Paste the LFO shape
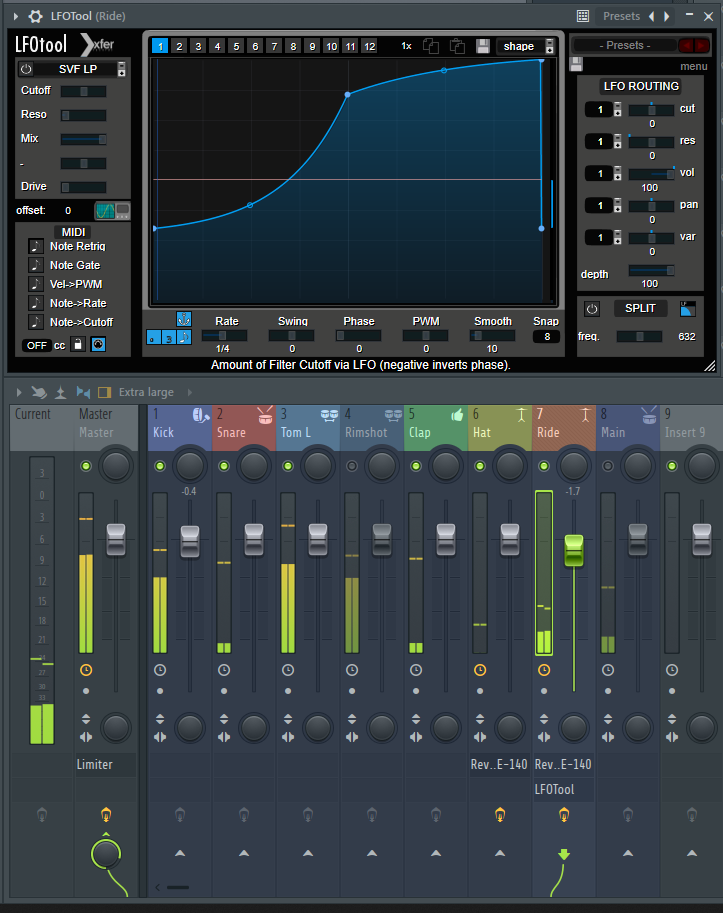The height and width of the screenshot is (913, 723). pos(458,46)
